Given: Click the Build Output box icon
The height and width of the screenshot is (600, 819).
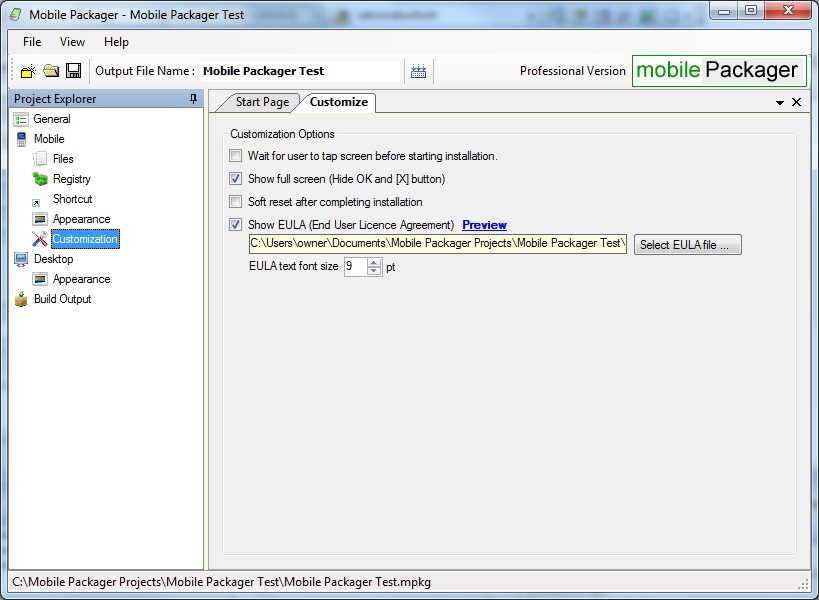Looking at the screenshot, I should (21, 299).
